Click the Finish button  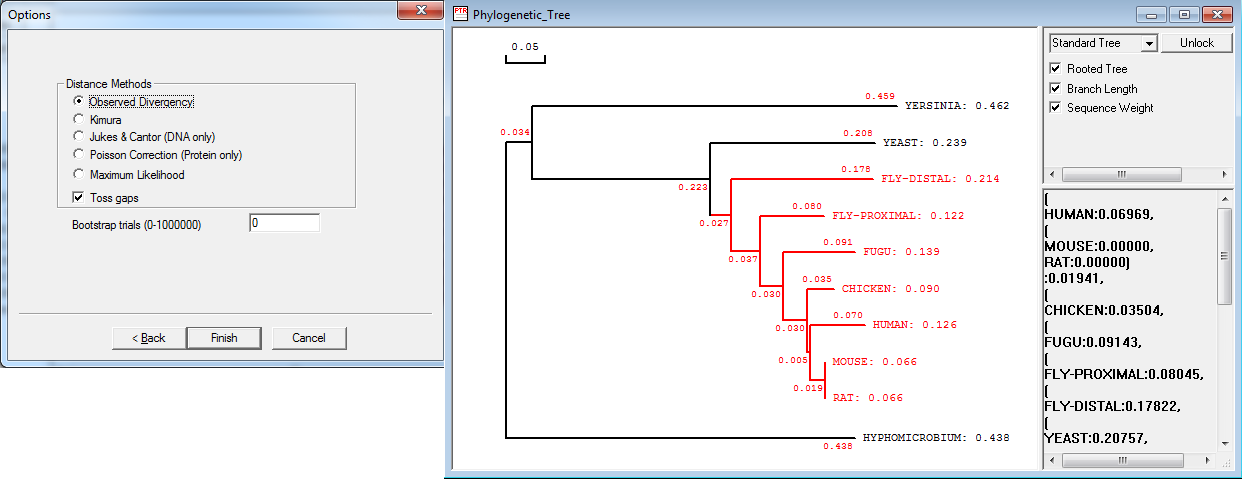(224, 338)
